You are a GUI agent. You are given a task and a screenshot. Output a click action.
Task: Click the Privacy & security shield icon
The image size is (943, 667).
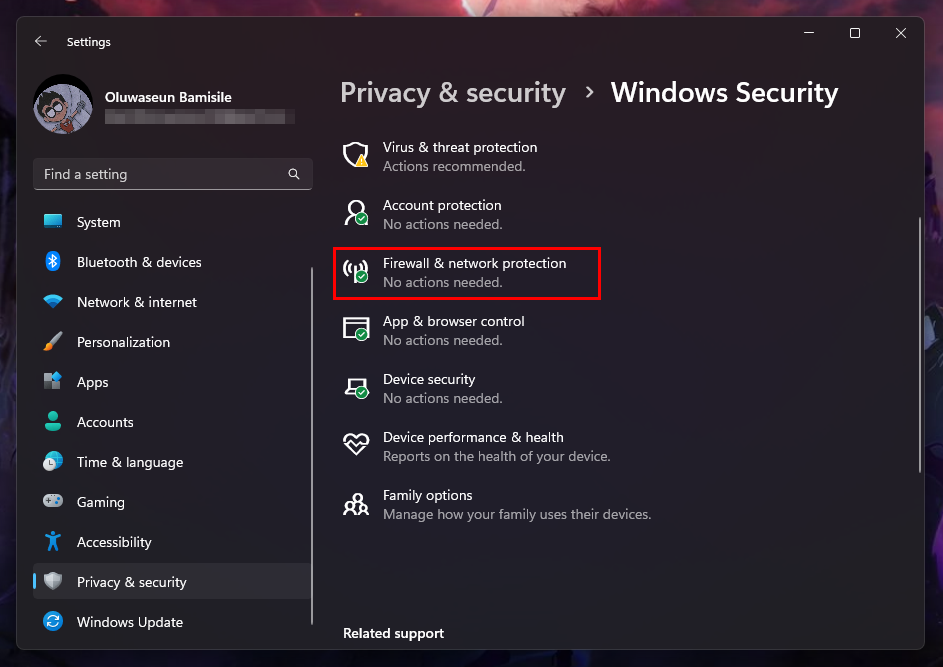click(53, 581)
